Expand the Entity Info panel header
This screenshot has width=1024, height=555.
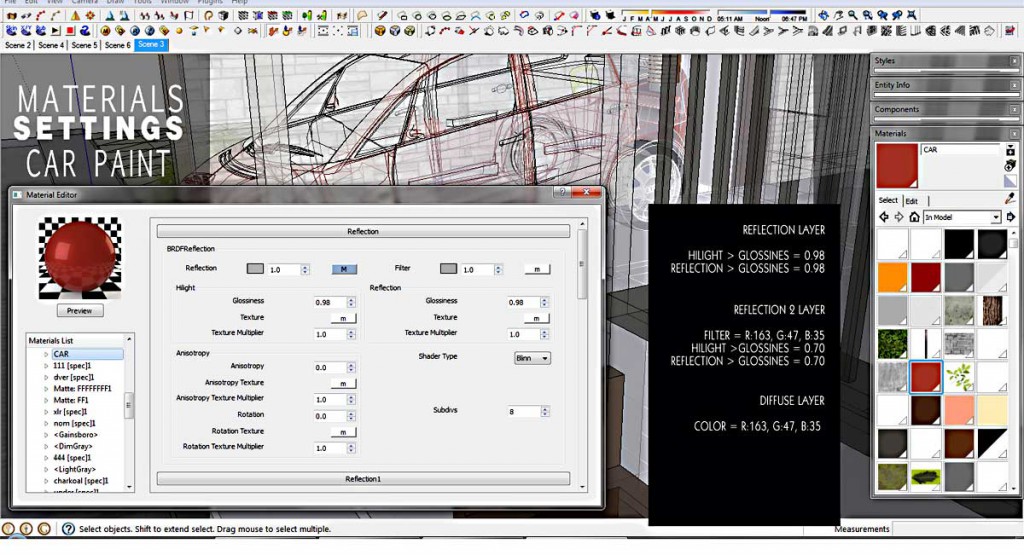click(946, 85)
